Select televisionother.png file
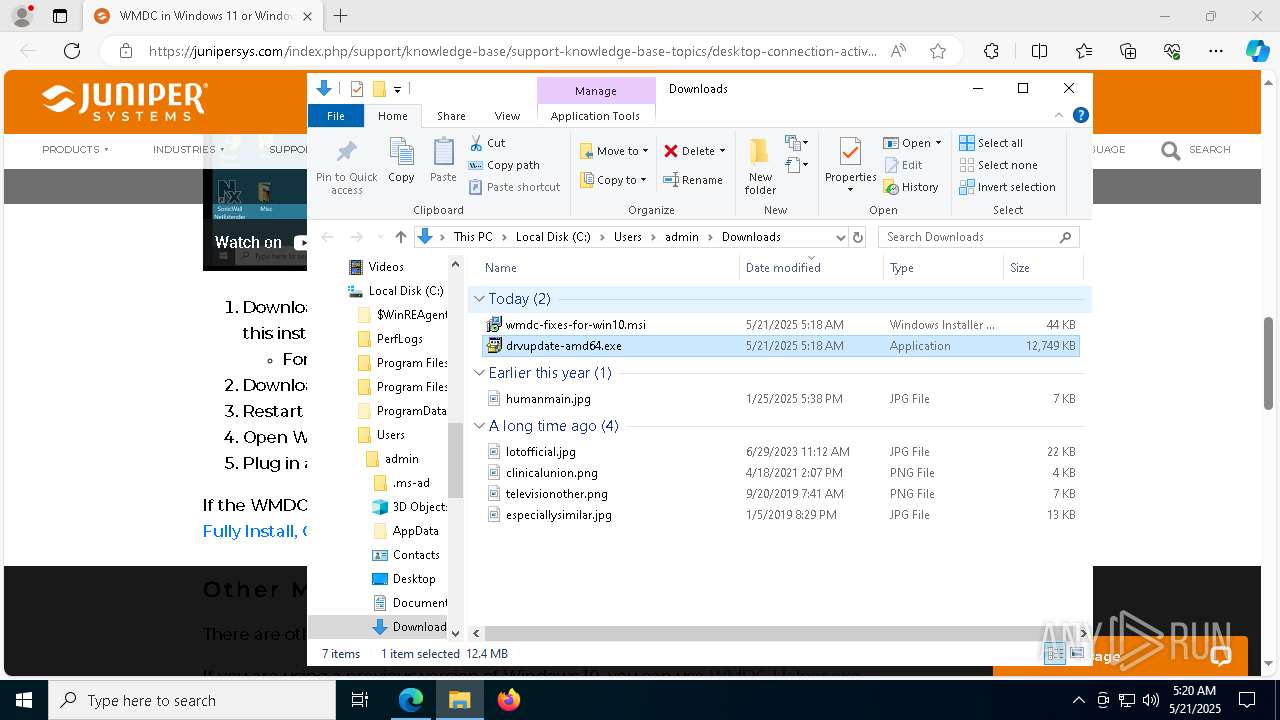1280x720 pixels. click(x=780, y=494)
